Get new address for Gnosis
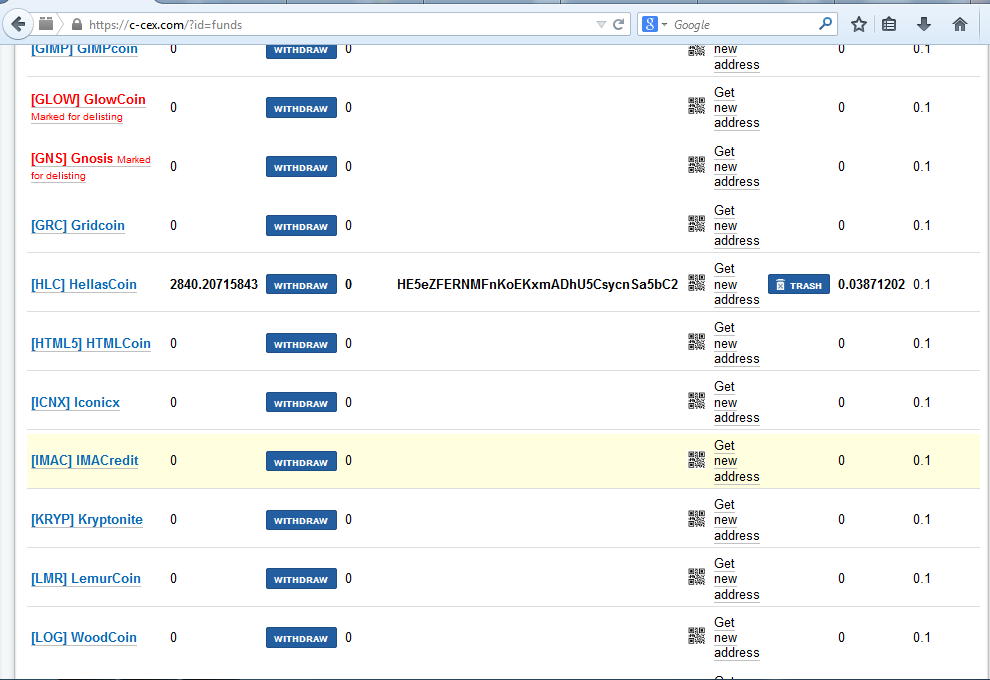 (x=736, y=167)
